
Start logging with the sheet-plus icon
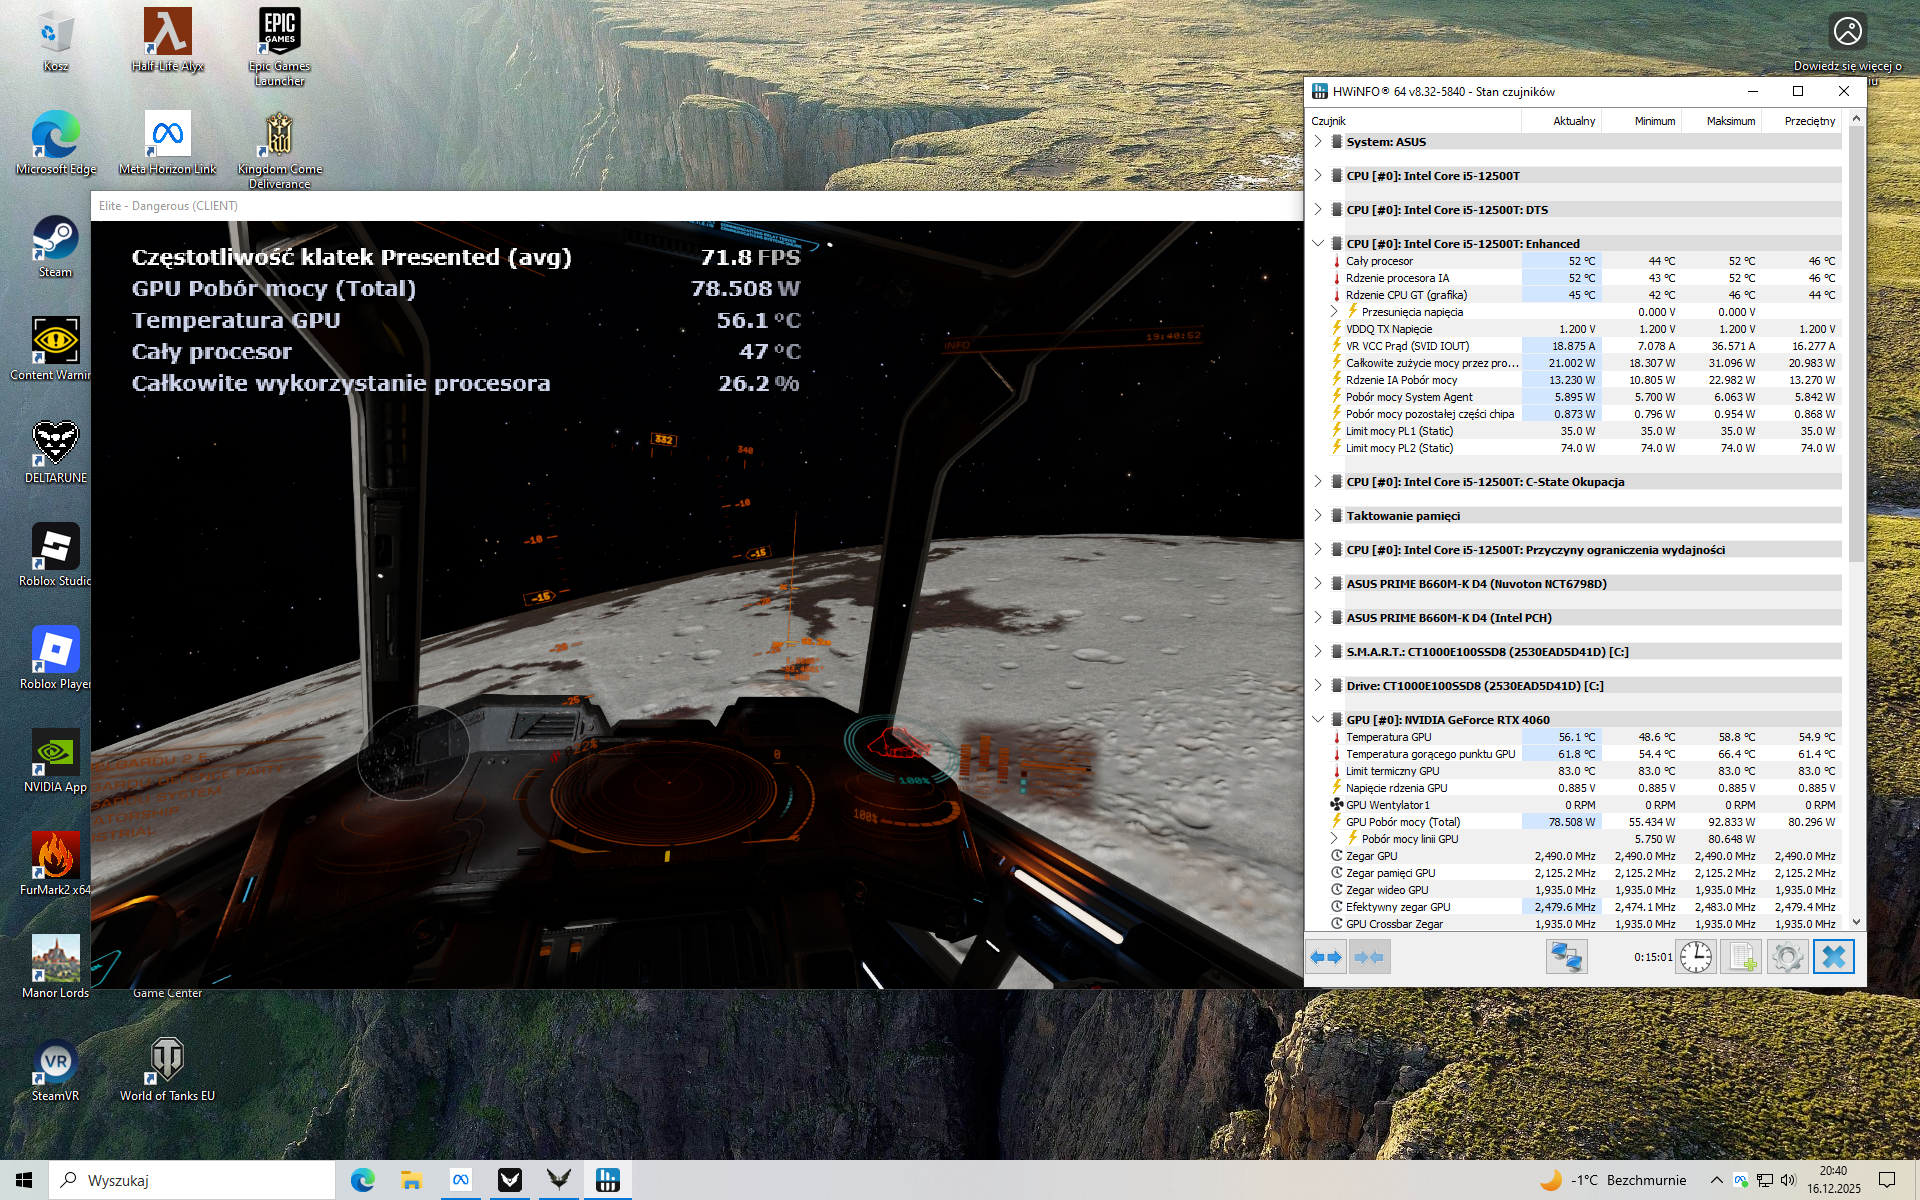click(x=1741, y=957)
